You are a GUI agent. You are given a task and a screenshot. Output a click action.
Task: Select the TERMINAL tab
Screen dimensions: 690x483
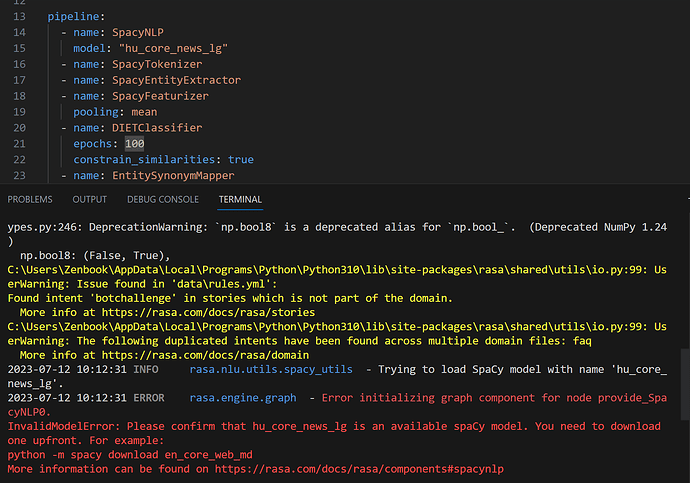[x=240, y=200]
